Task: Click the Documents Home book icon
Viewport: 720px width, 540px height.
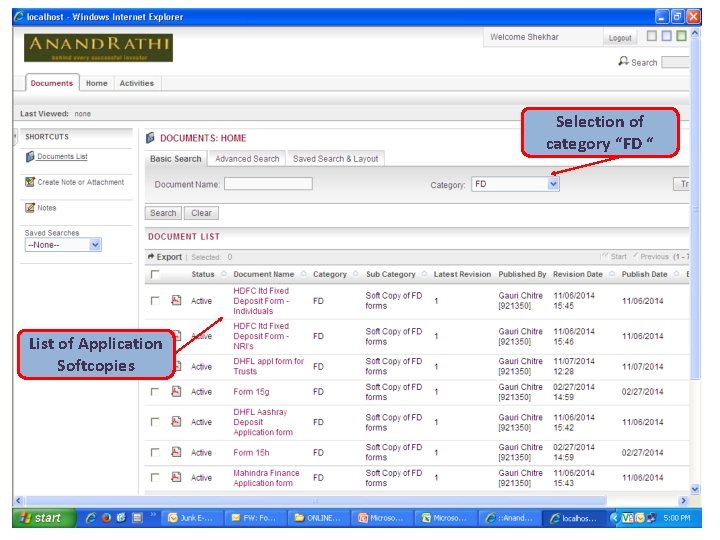Action: click(150, 138)
